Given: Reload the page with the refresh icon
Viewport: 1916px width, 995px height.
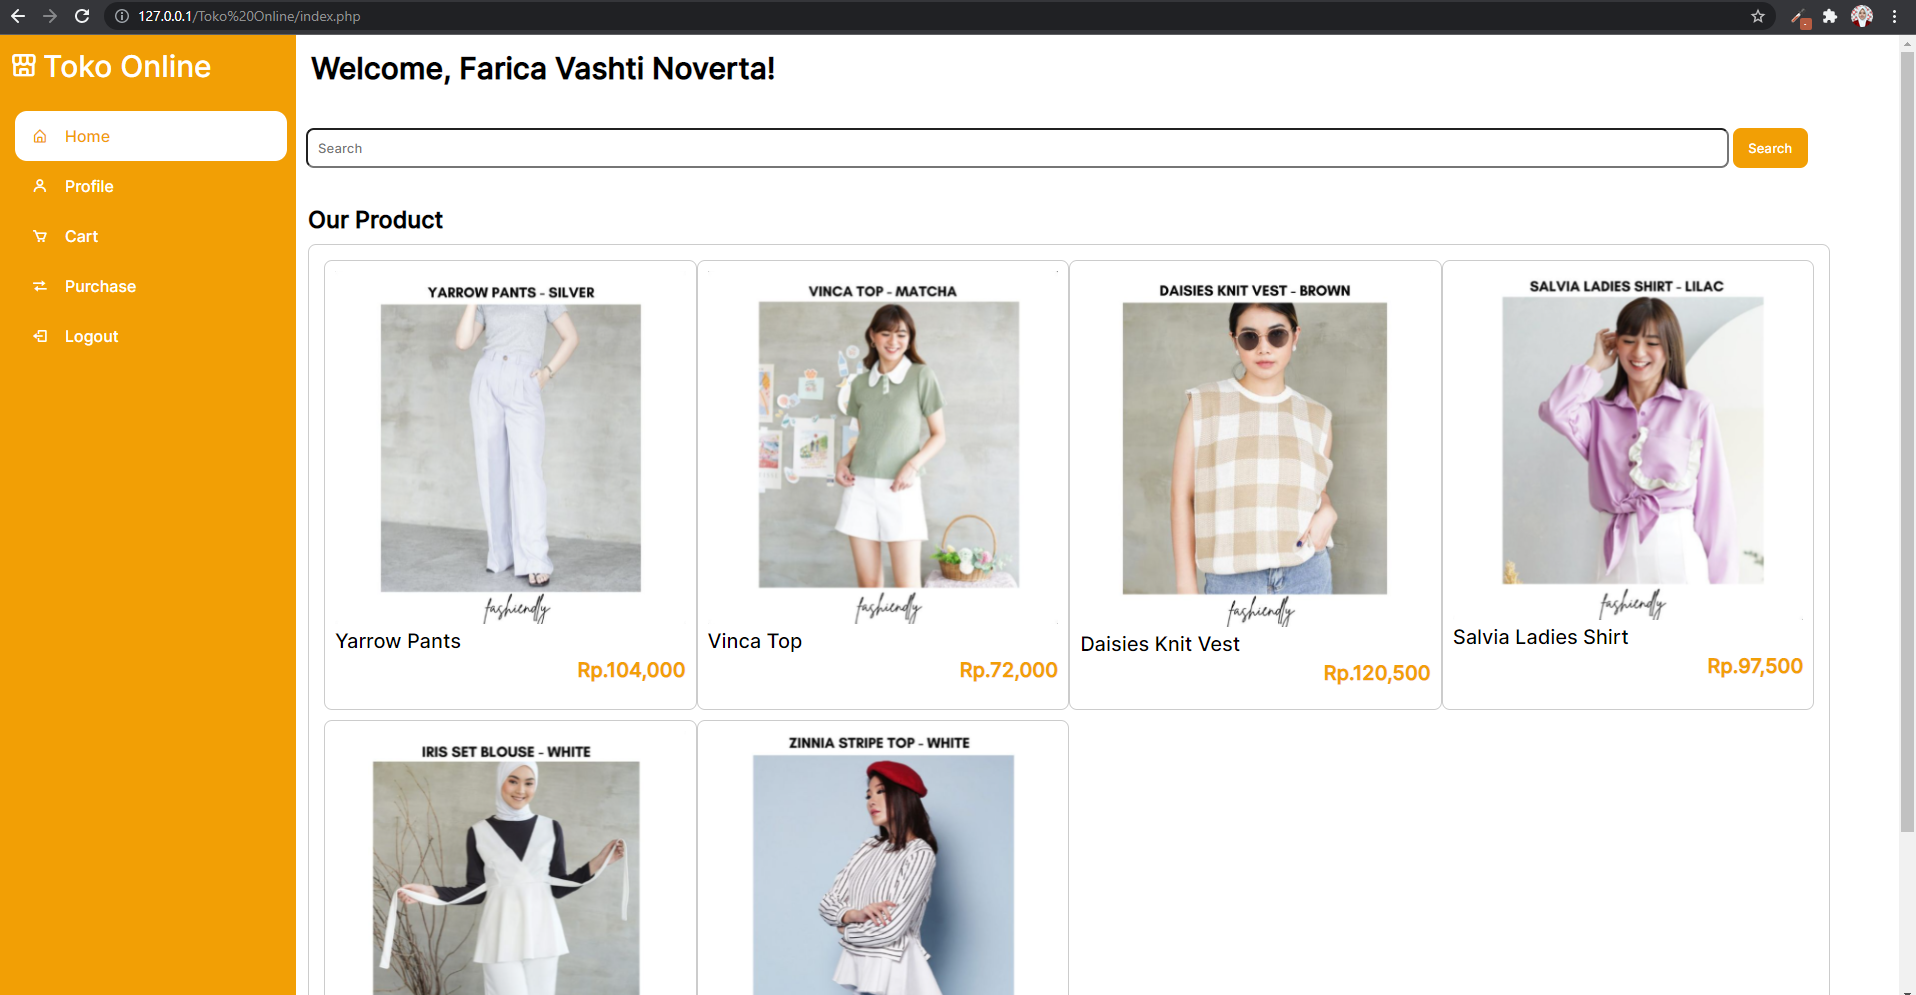Looking at the screenshot, I should click(x=81, y=16).
